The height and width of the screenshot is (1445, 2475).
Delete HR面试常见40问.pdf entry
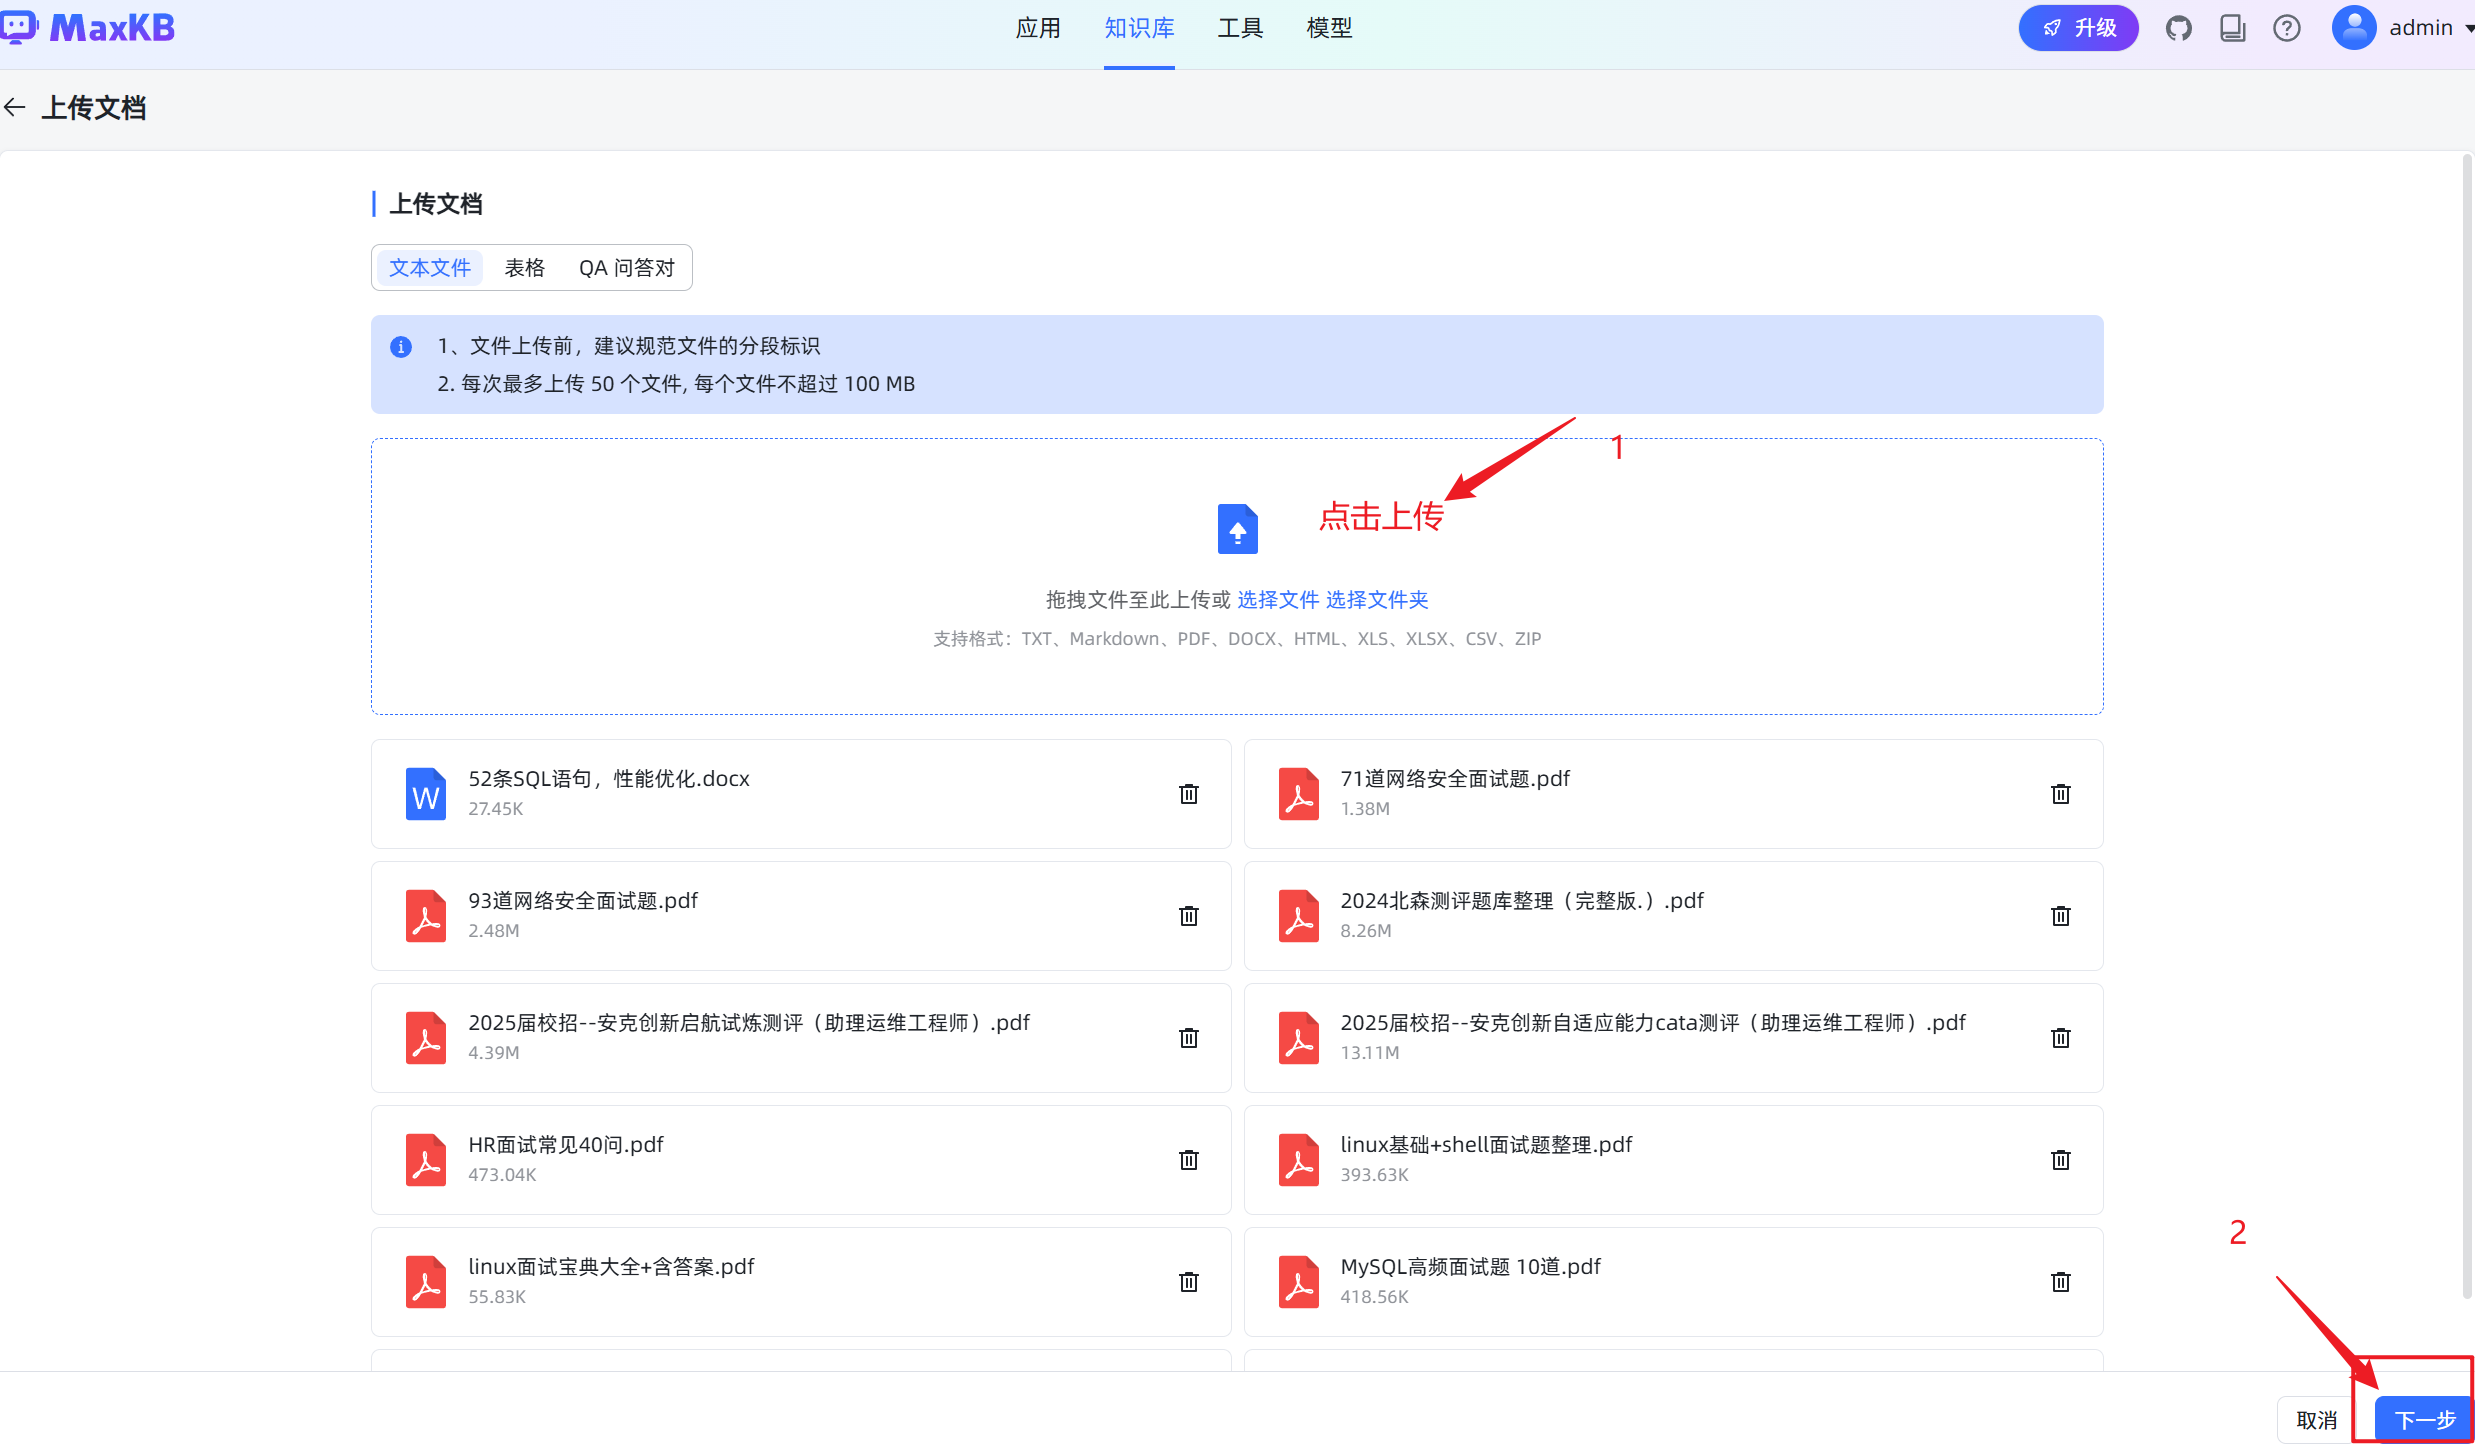coord(1188,1160)
